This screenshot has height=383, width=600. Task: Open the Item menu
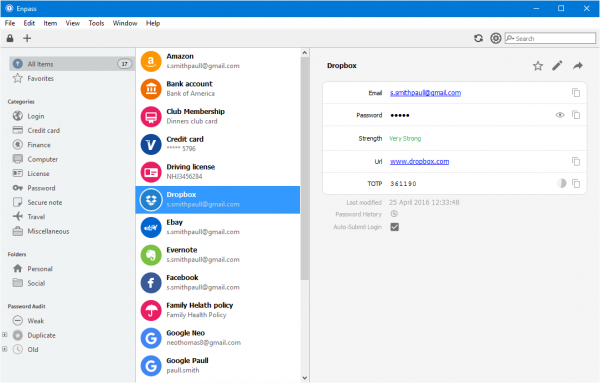(x=50, y=23)
